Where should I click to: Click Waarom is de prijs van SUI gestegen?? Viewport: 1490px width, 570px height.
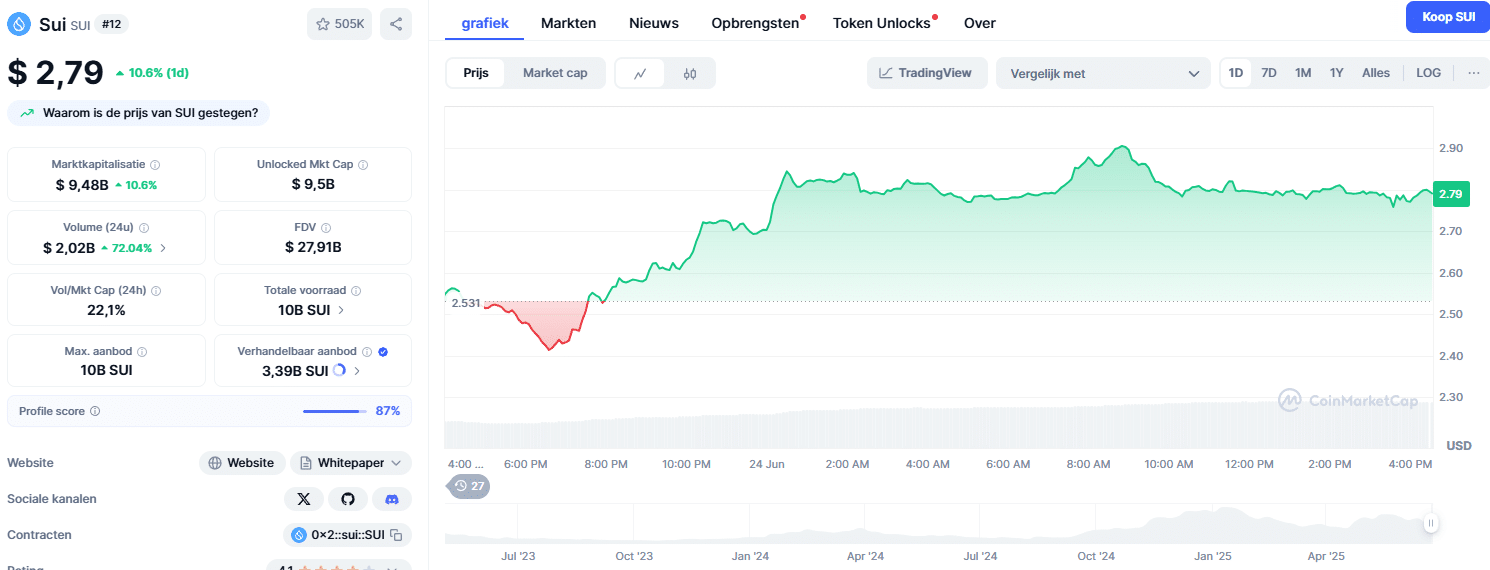tap(138, 113)
